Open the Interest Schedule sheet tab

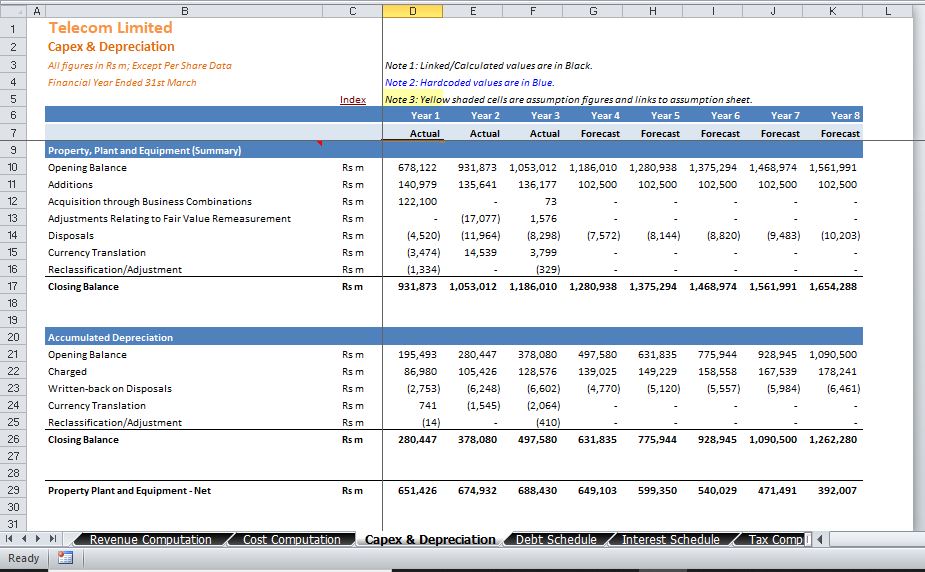670,539
